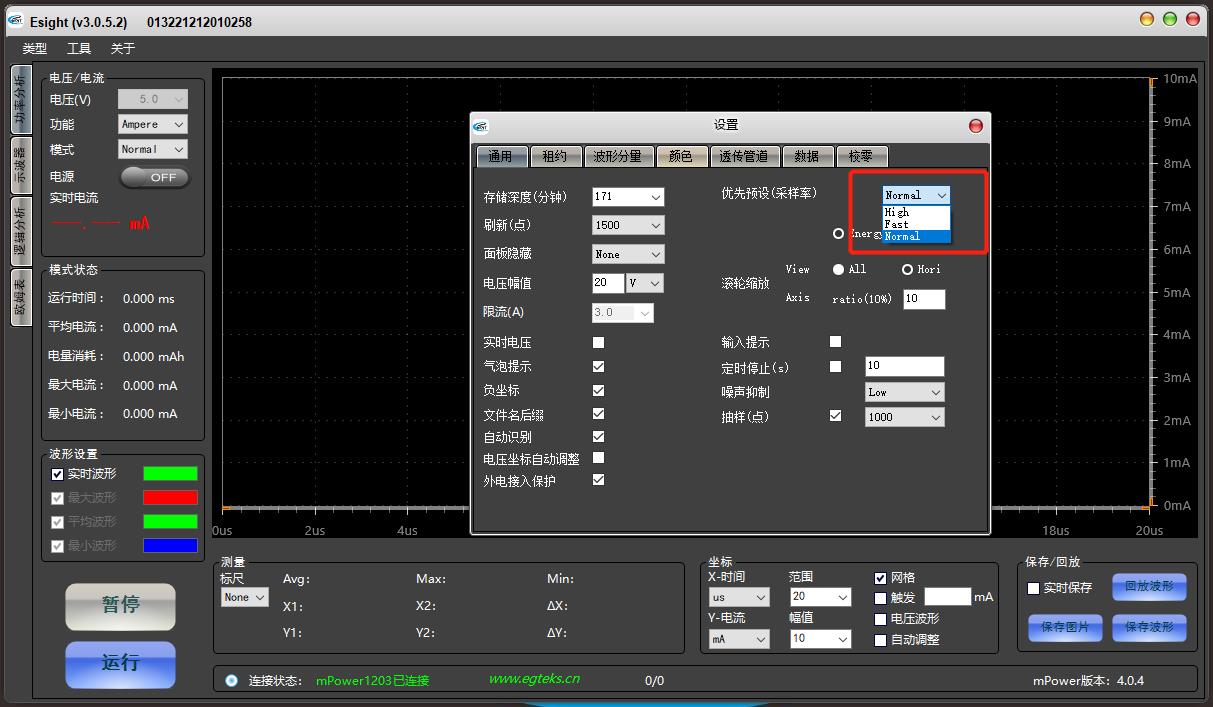Image resolution: width=1213 pixels, height=707 pixels.
Task: Switch to the 透传管道 settings tab
Action: click(x=743, y=156)
